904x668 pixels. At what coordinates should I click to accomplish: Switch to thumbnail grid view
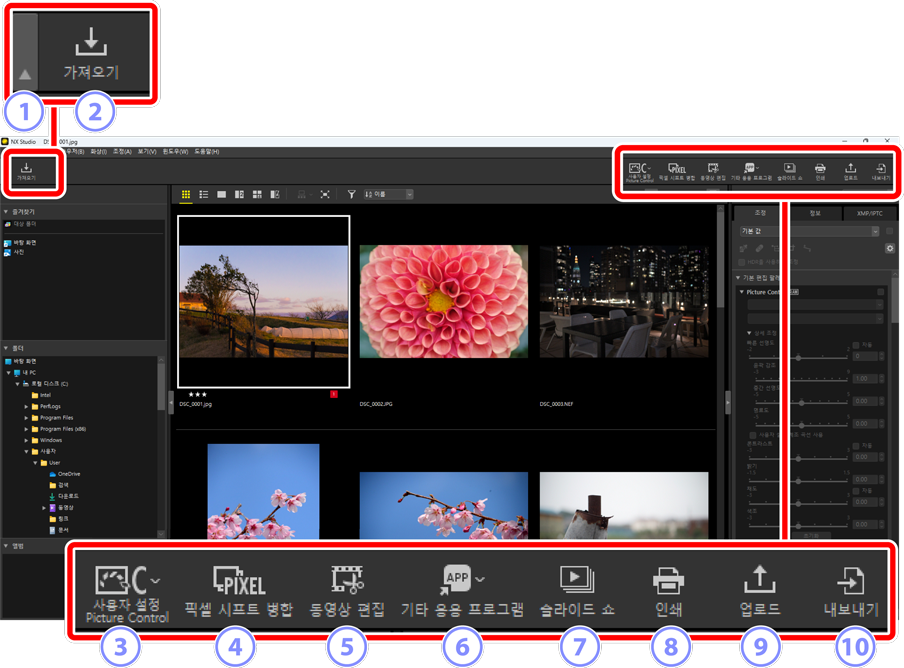tap(186, 195)
